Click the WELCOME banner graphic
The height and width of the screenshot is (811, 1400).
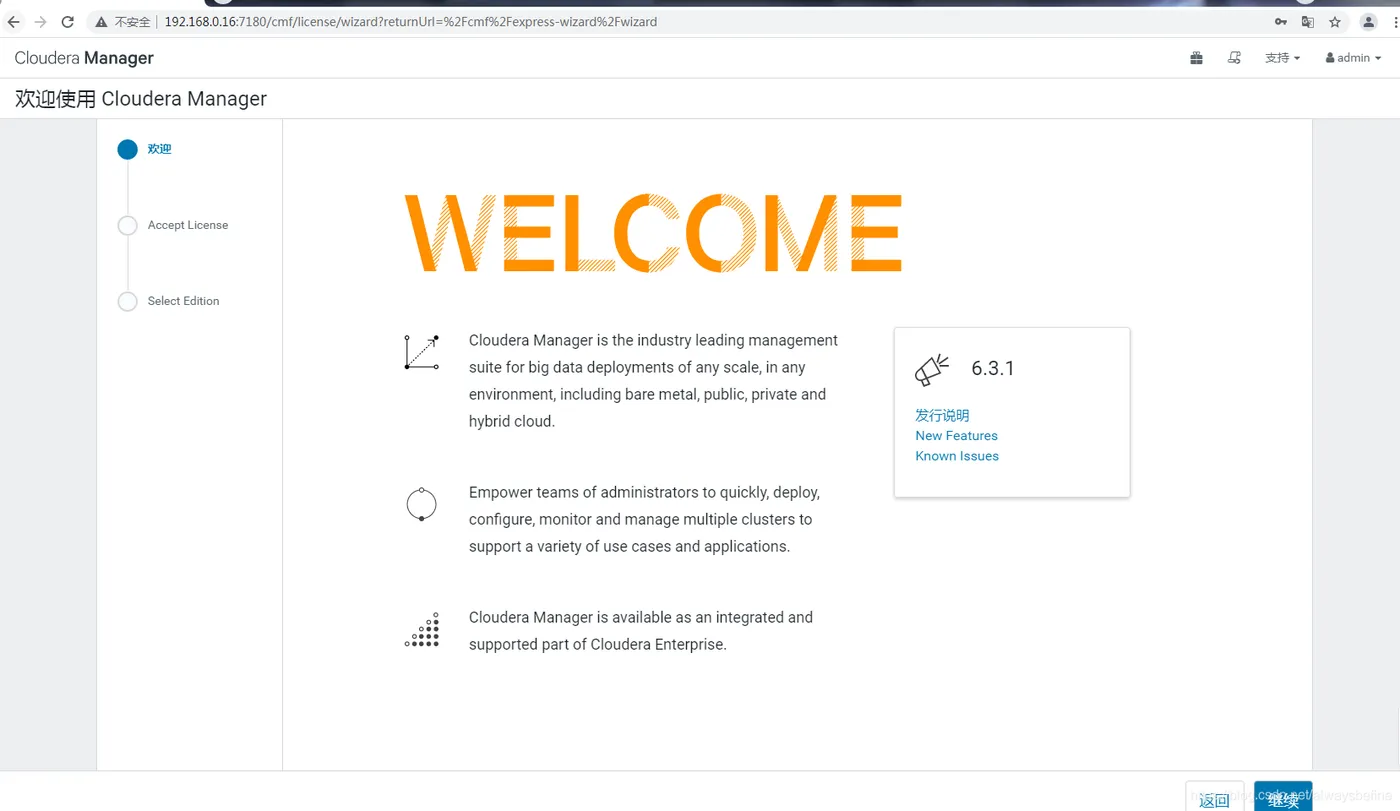click(653, 233)
